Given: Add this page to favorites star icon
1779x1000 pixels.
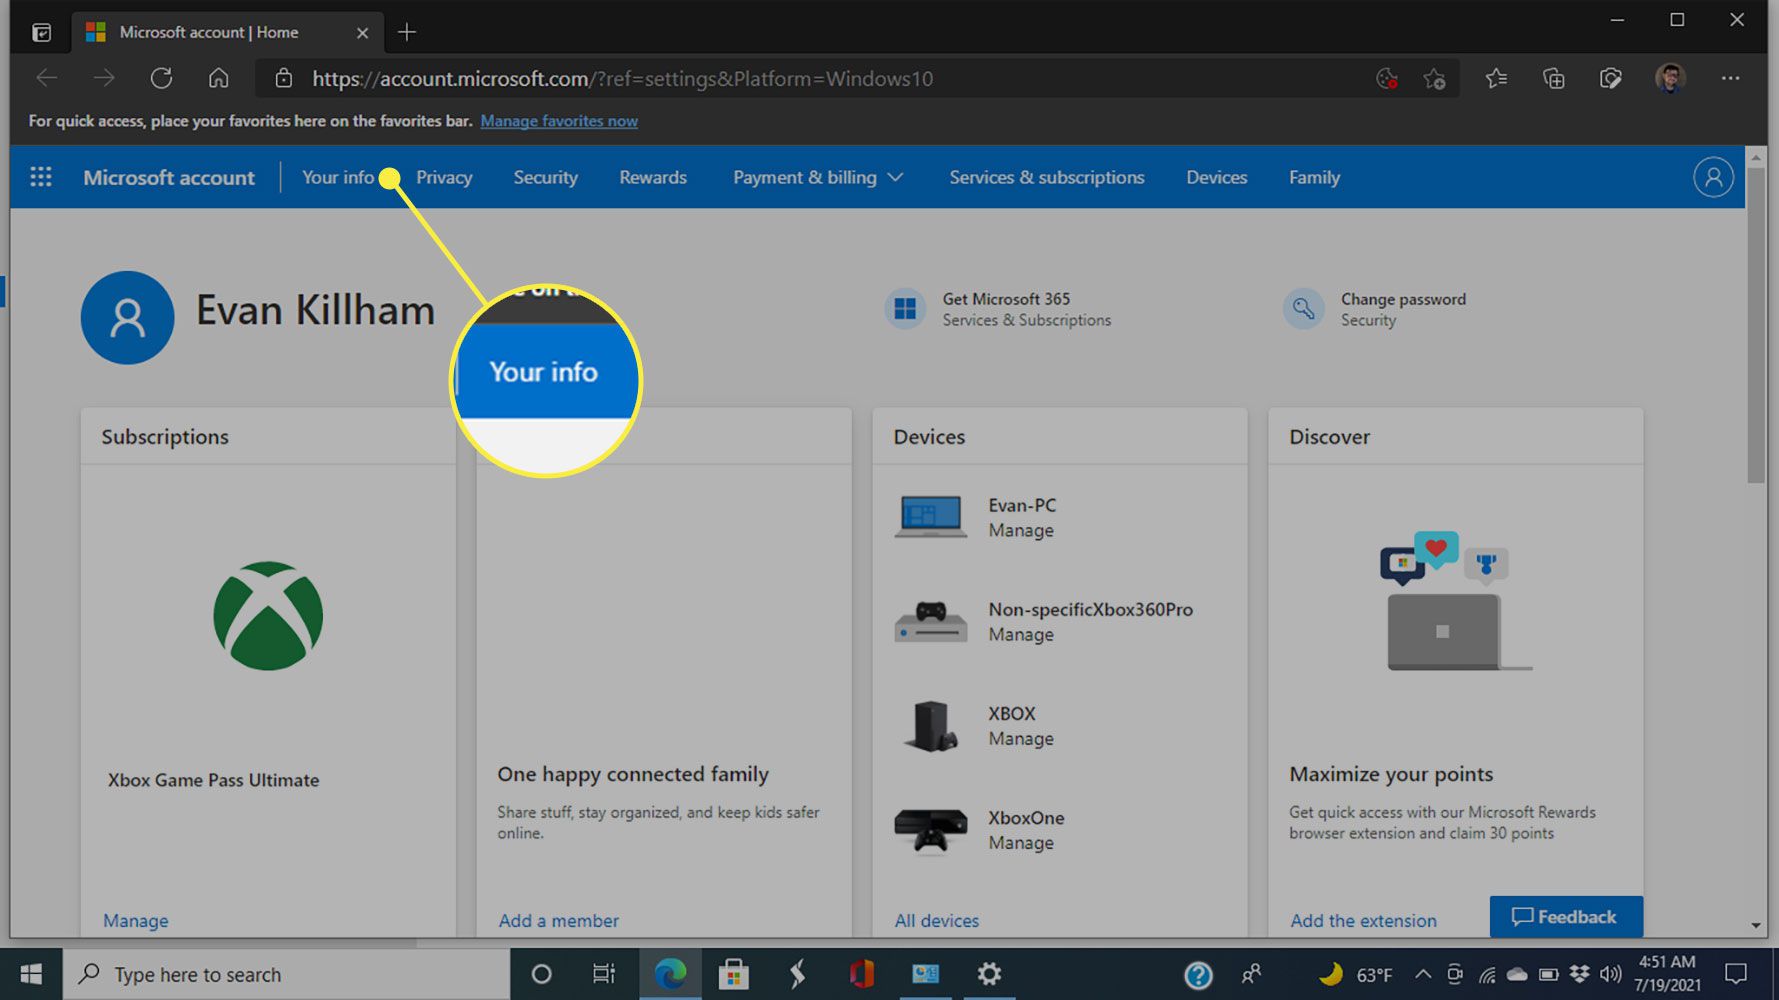Looking at the screenshot, I should 1434,79.
